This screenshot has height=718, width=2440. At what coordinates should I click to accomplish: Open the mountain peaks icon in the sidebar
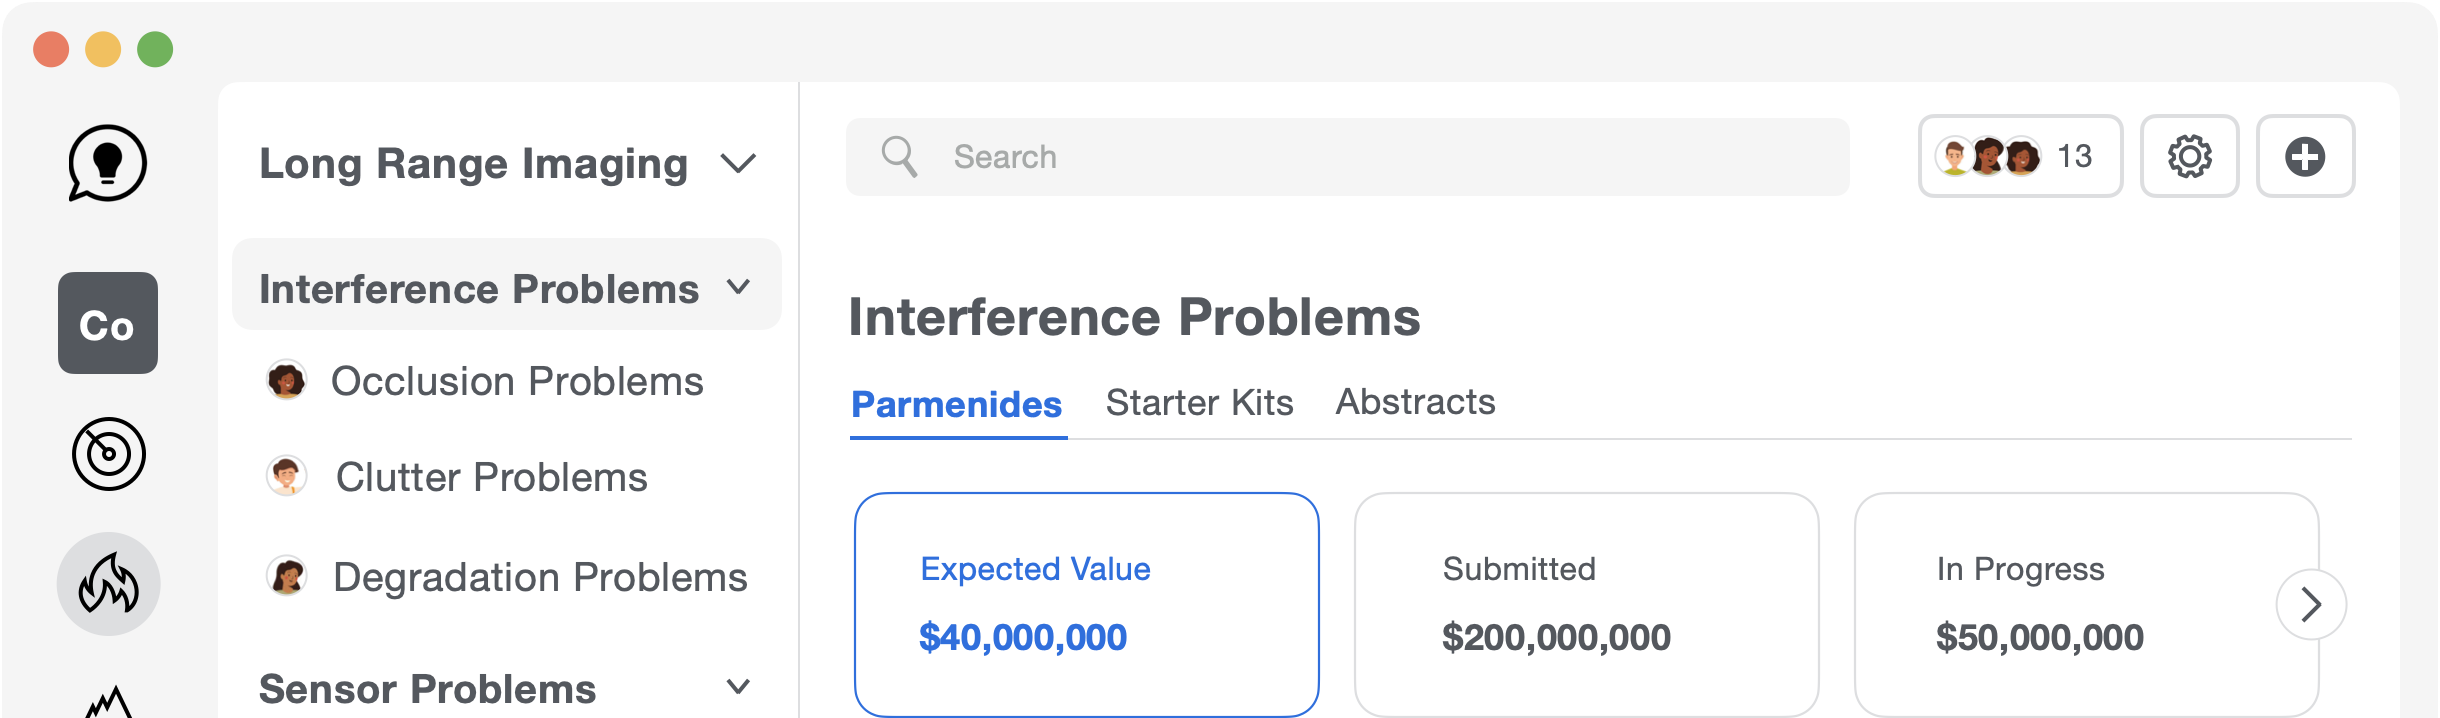[x=109, y=702]
